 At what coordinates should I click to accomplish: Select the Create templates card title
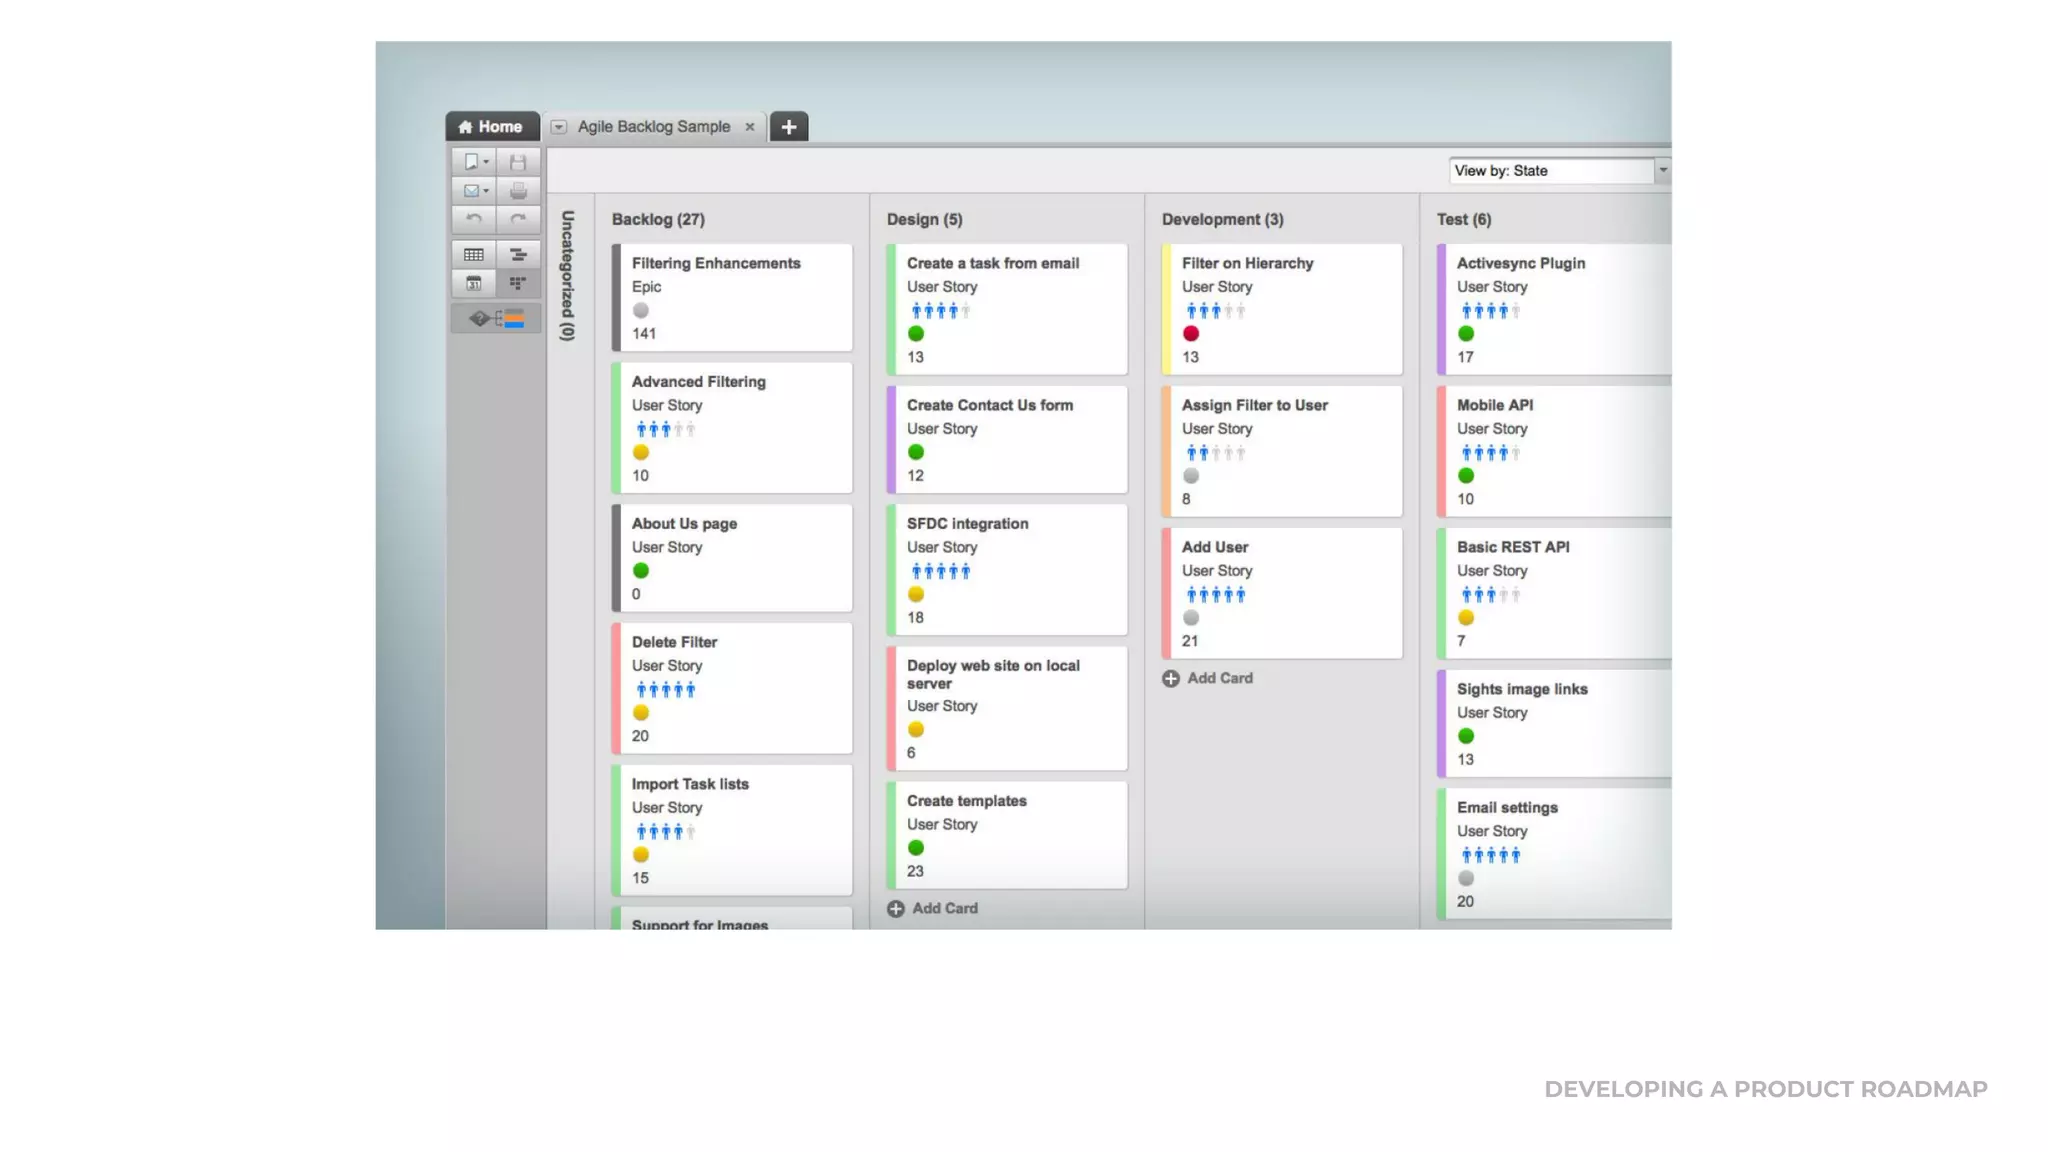point(966,801)
